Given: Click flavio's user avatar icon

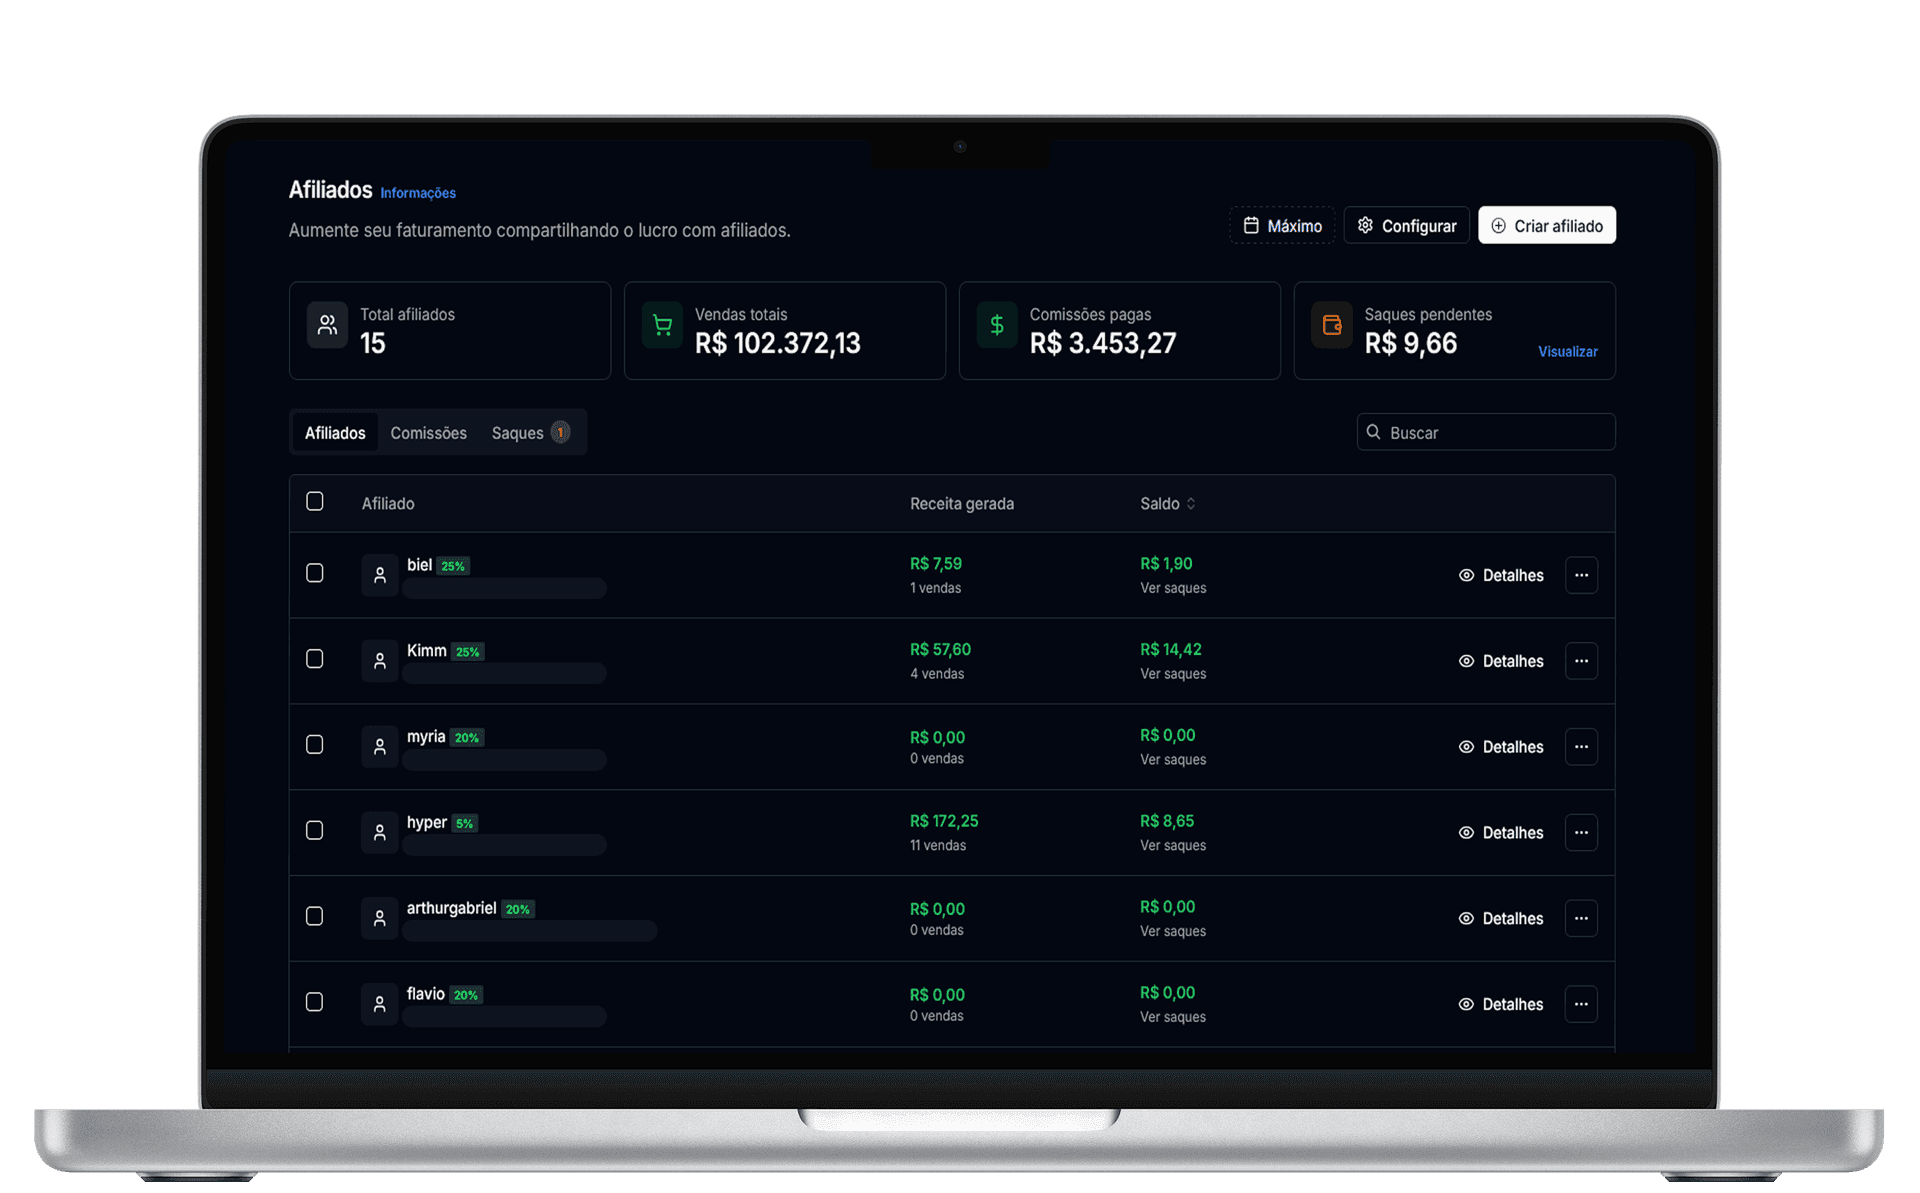Looking at the screenshot, I should (x=380, y=1004).
